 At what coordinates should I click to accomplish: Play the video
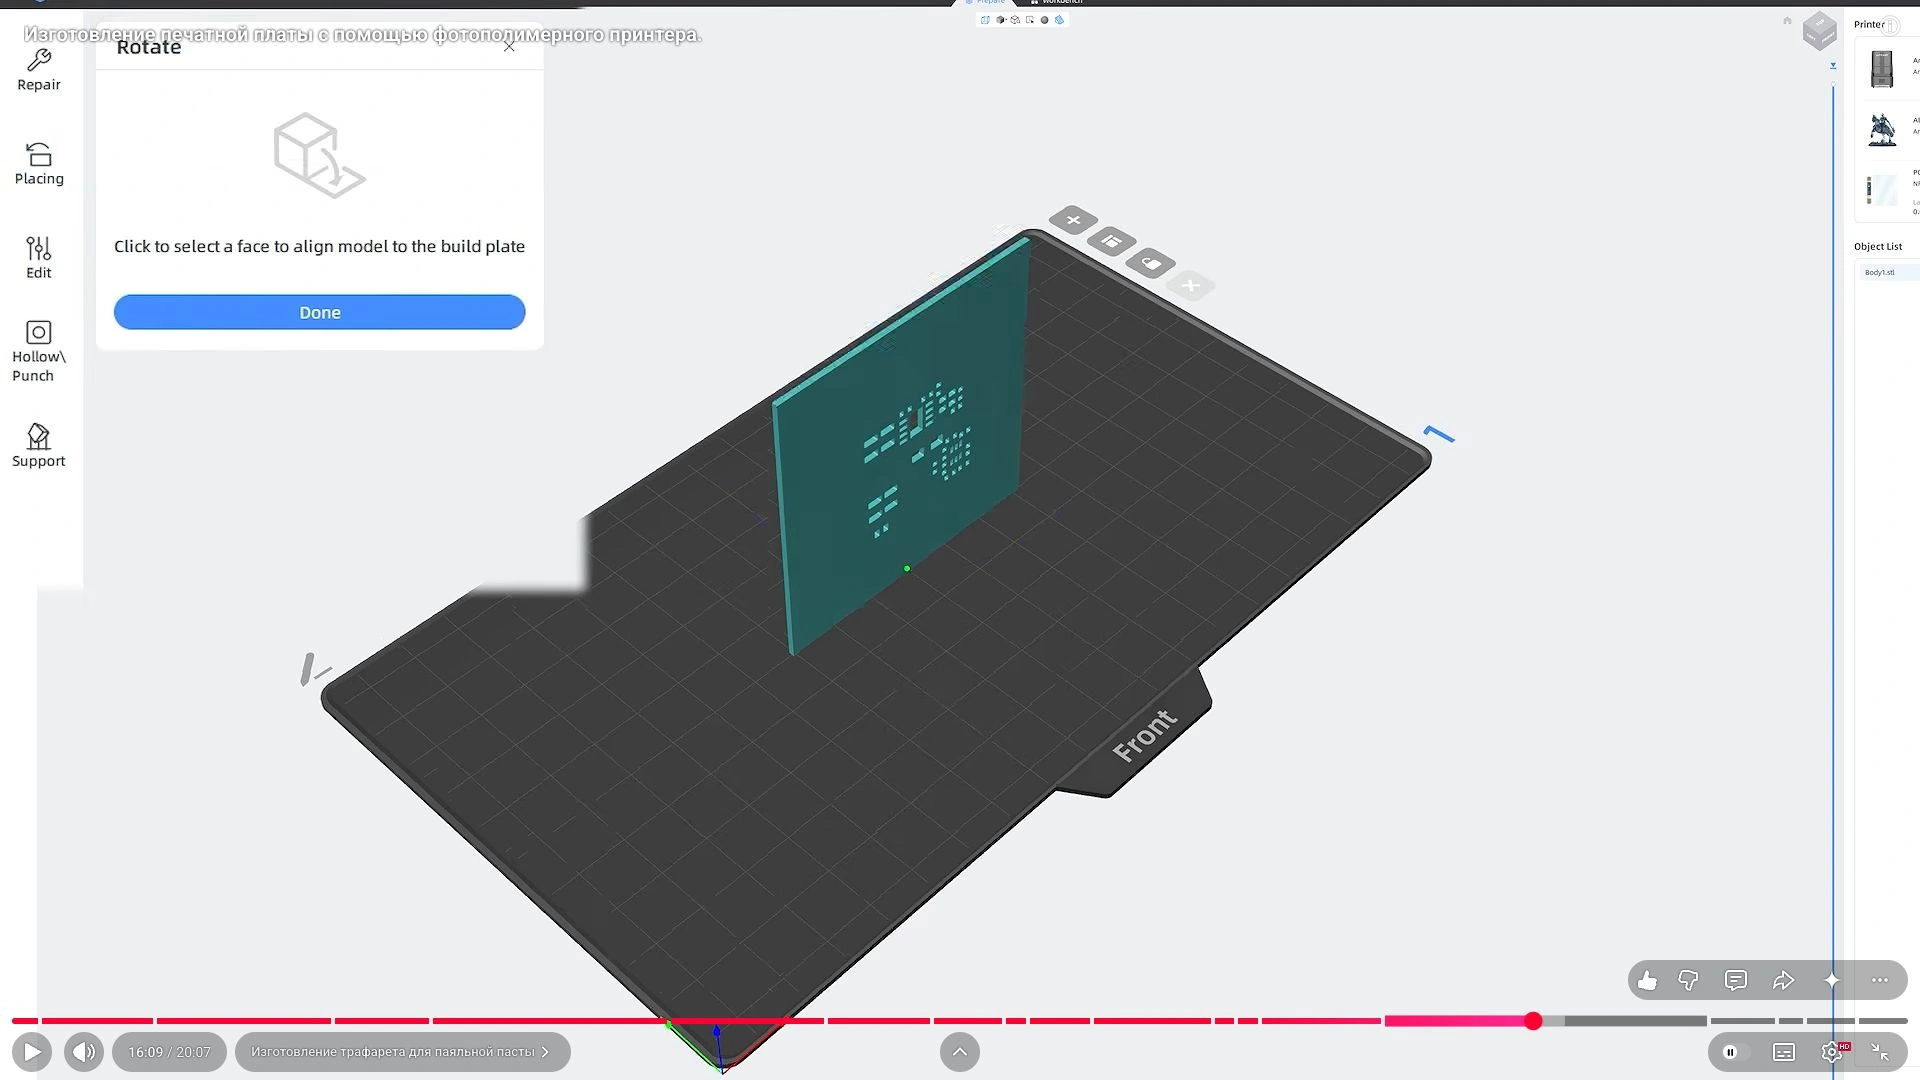click(x=32, y=1052)
